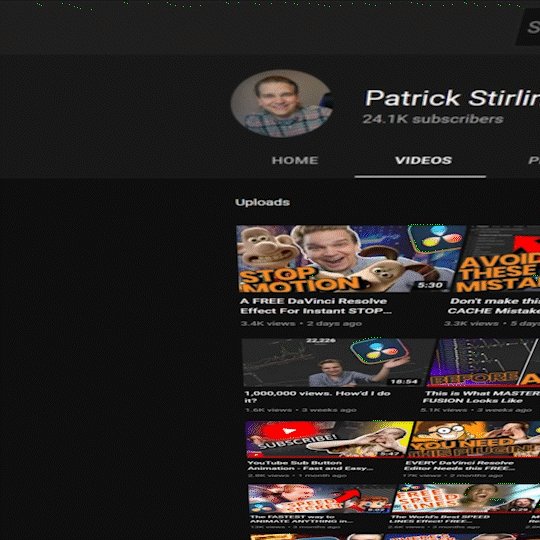Screen dimensions: 540x540
Task: Open 'A FREE DaVinci Resolve Effect' video title
Action: 315,306
